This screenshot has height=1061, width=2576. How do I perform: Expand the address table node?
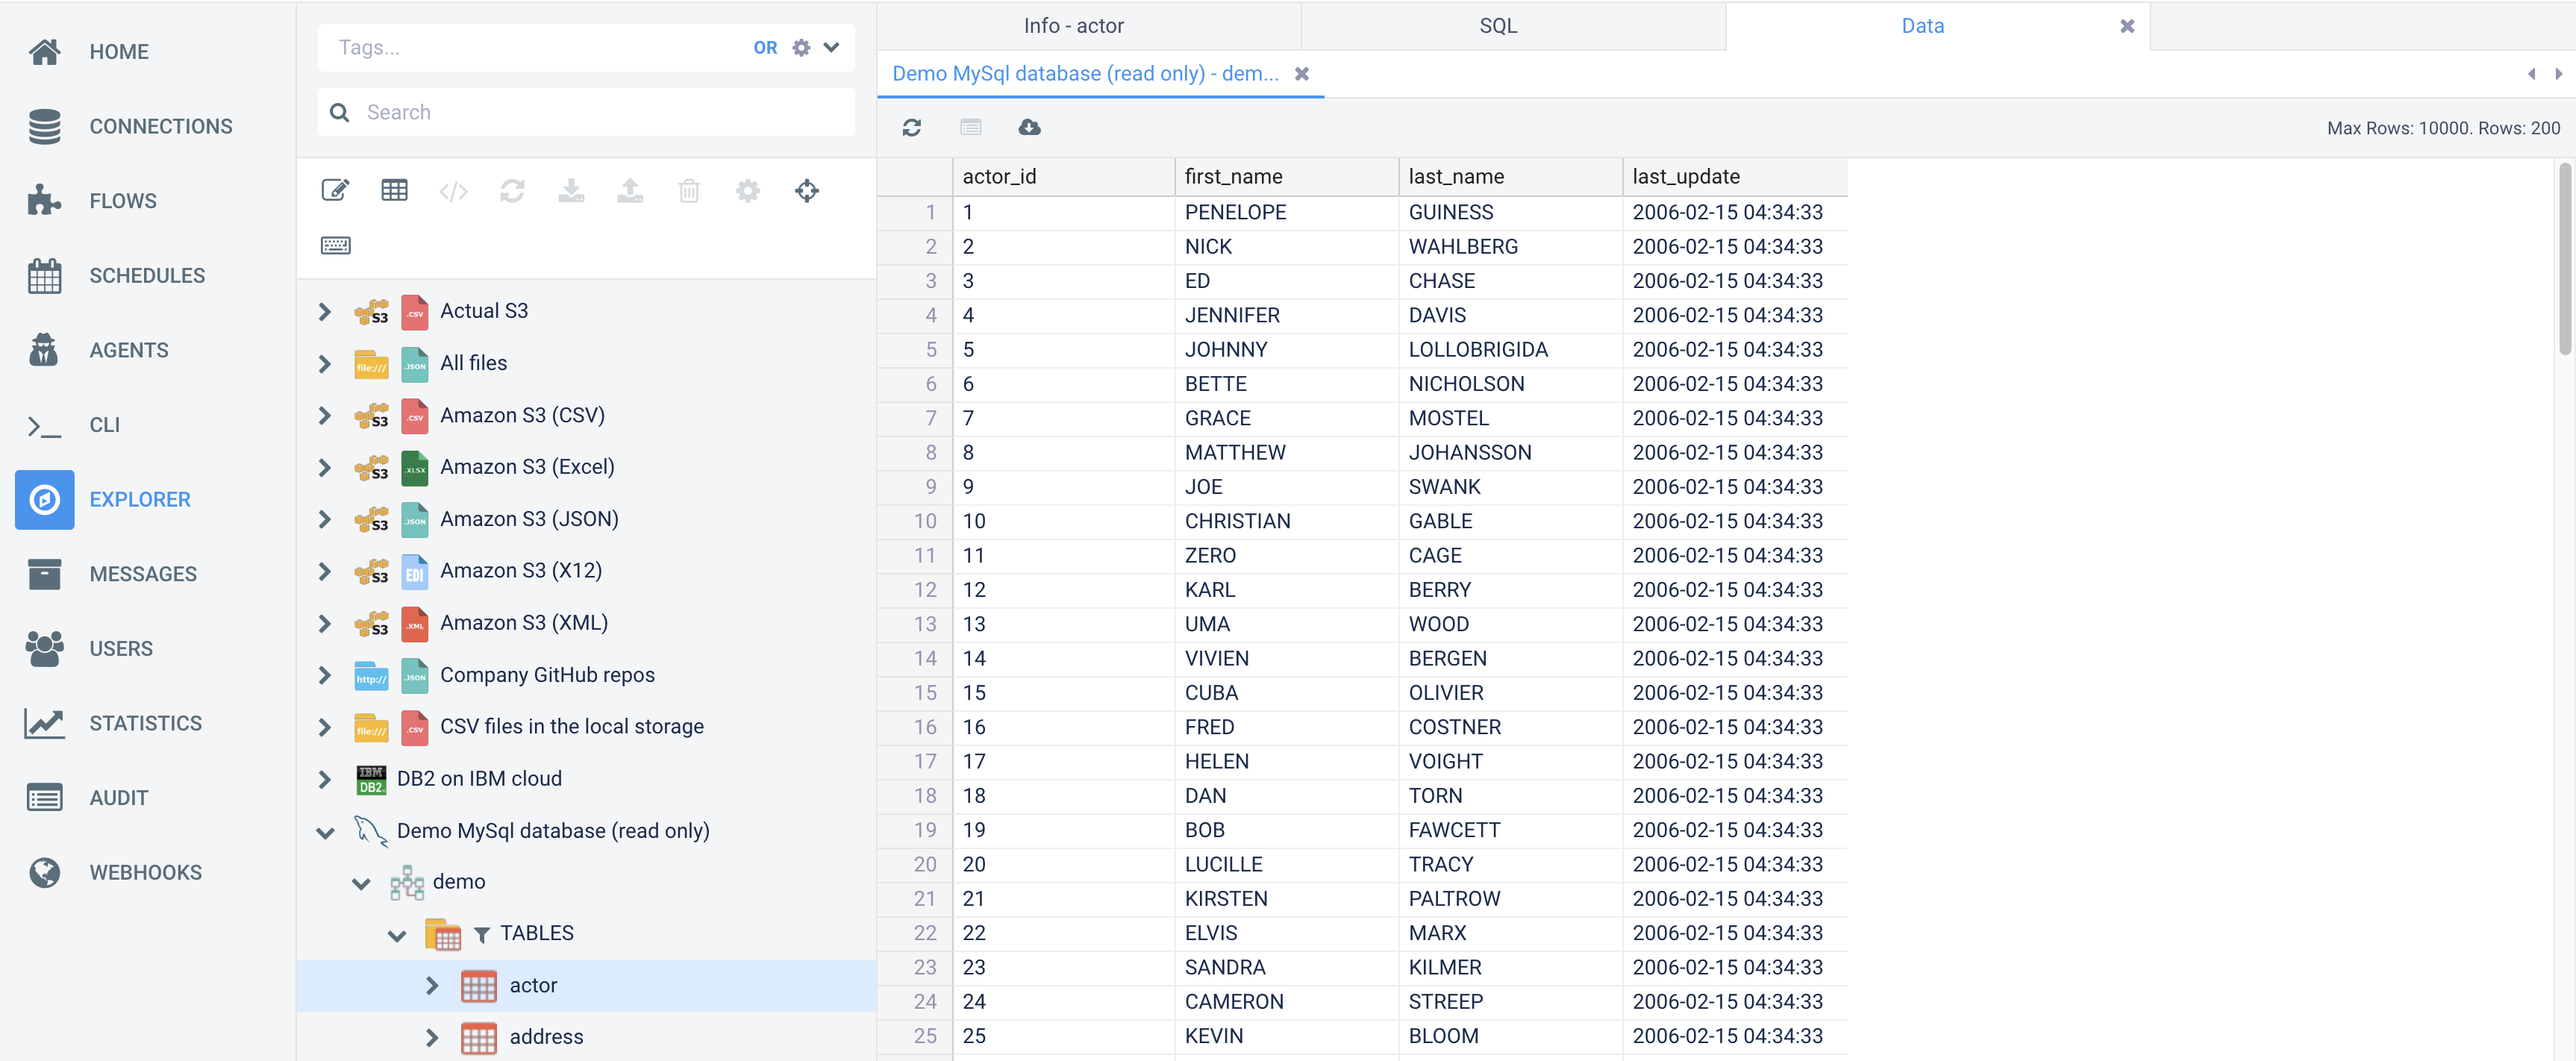[432, 1037]
